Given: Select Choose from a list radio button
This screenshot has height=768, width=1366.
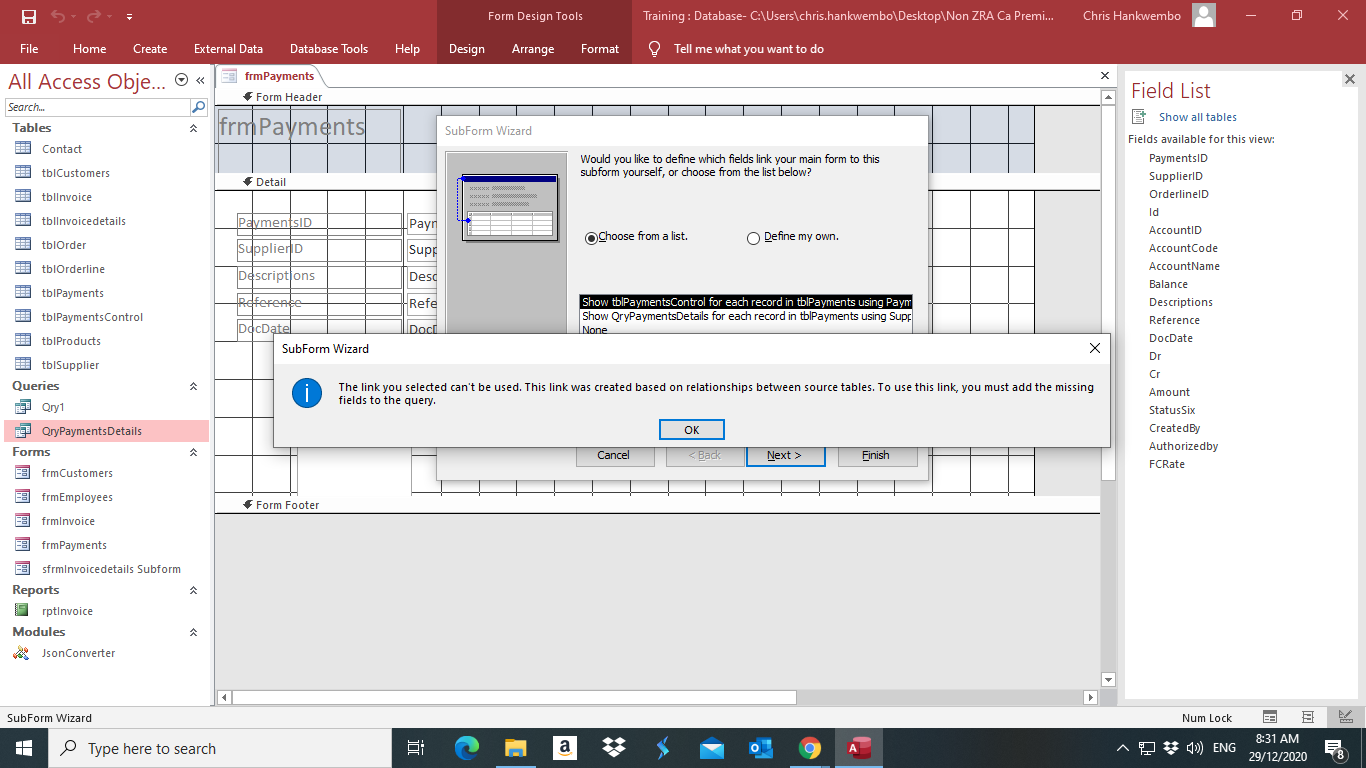Looking at the screenshot, I should click(x=591, y=238).
